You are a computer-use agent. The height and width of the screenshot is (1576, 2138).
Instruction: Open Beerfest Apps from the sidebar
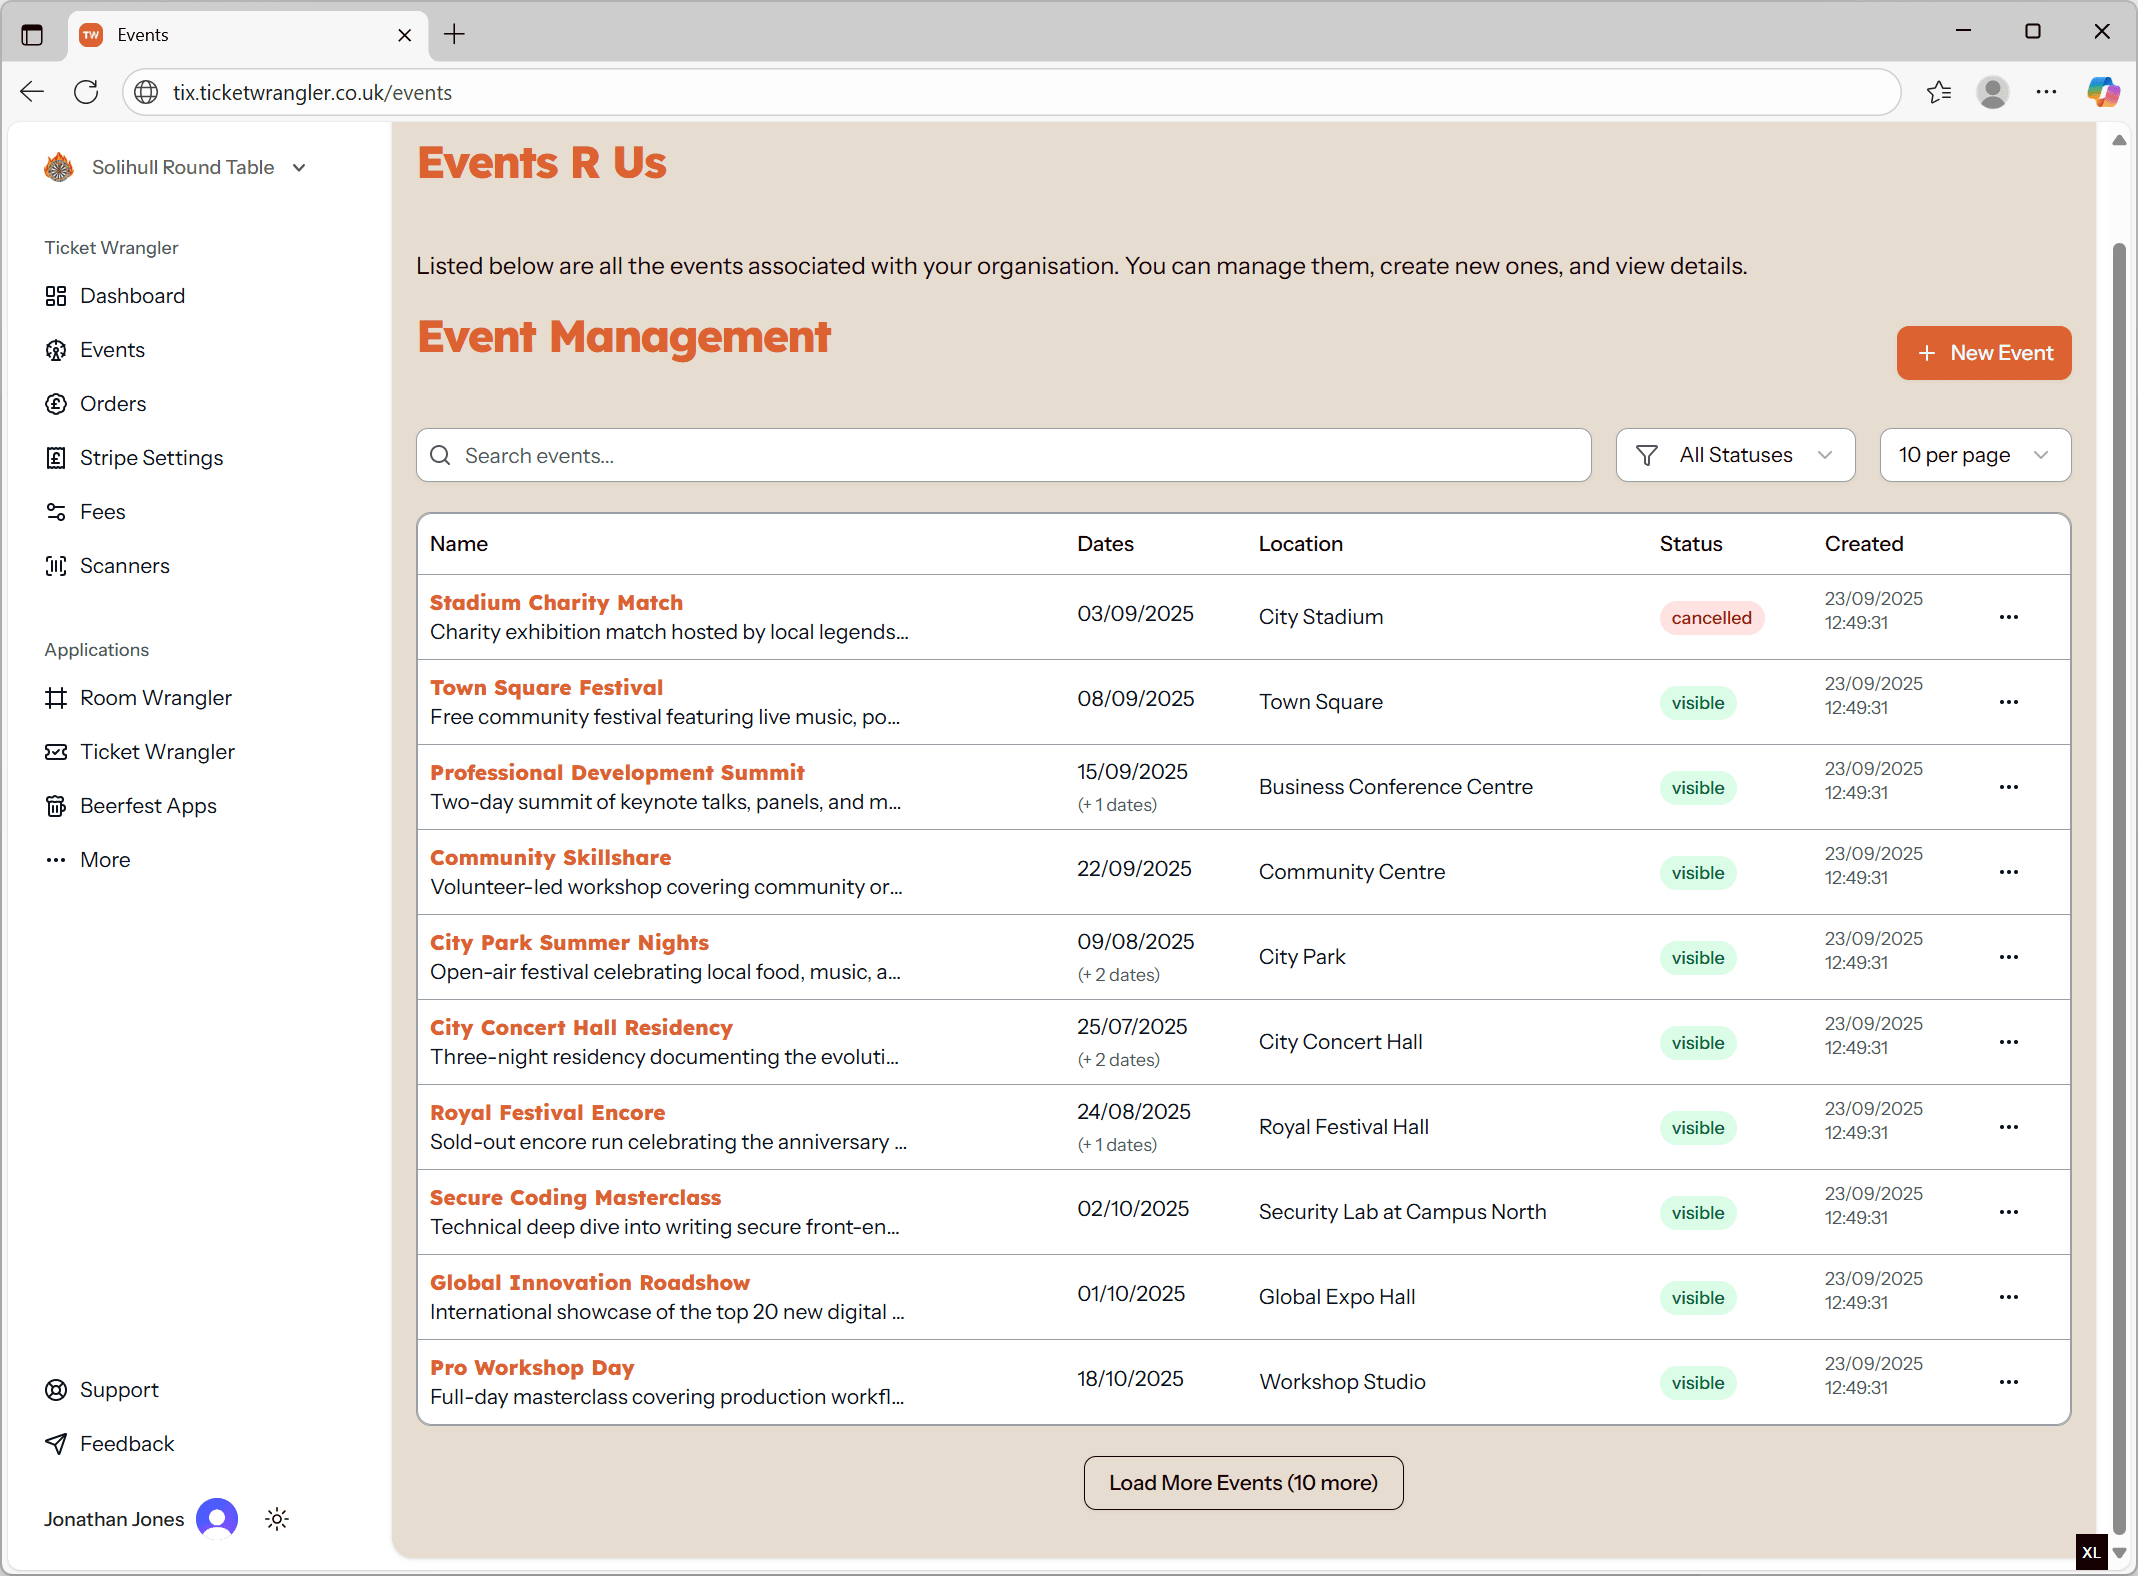click(x=148, y=806)
